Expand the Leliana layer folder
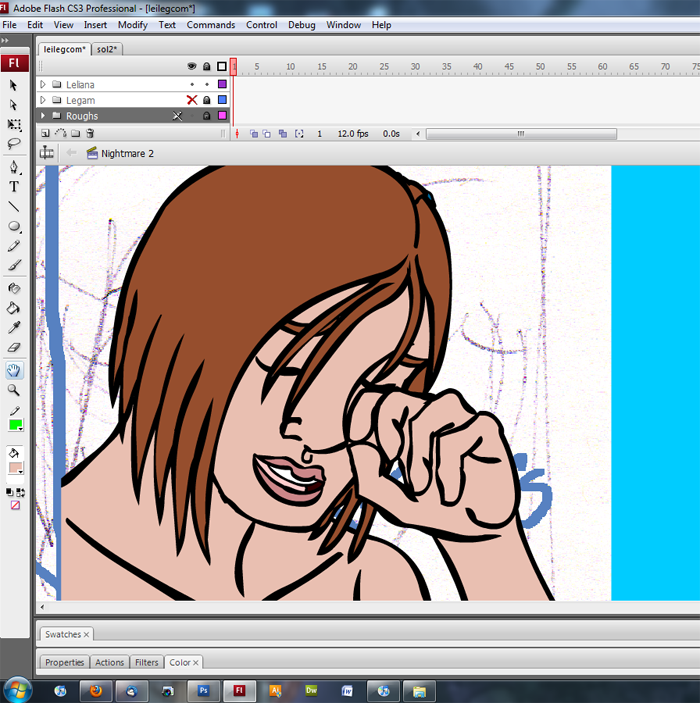700x703 pixels. 43,85
